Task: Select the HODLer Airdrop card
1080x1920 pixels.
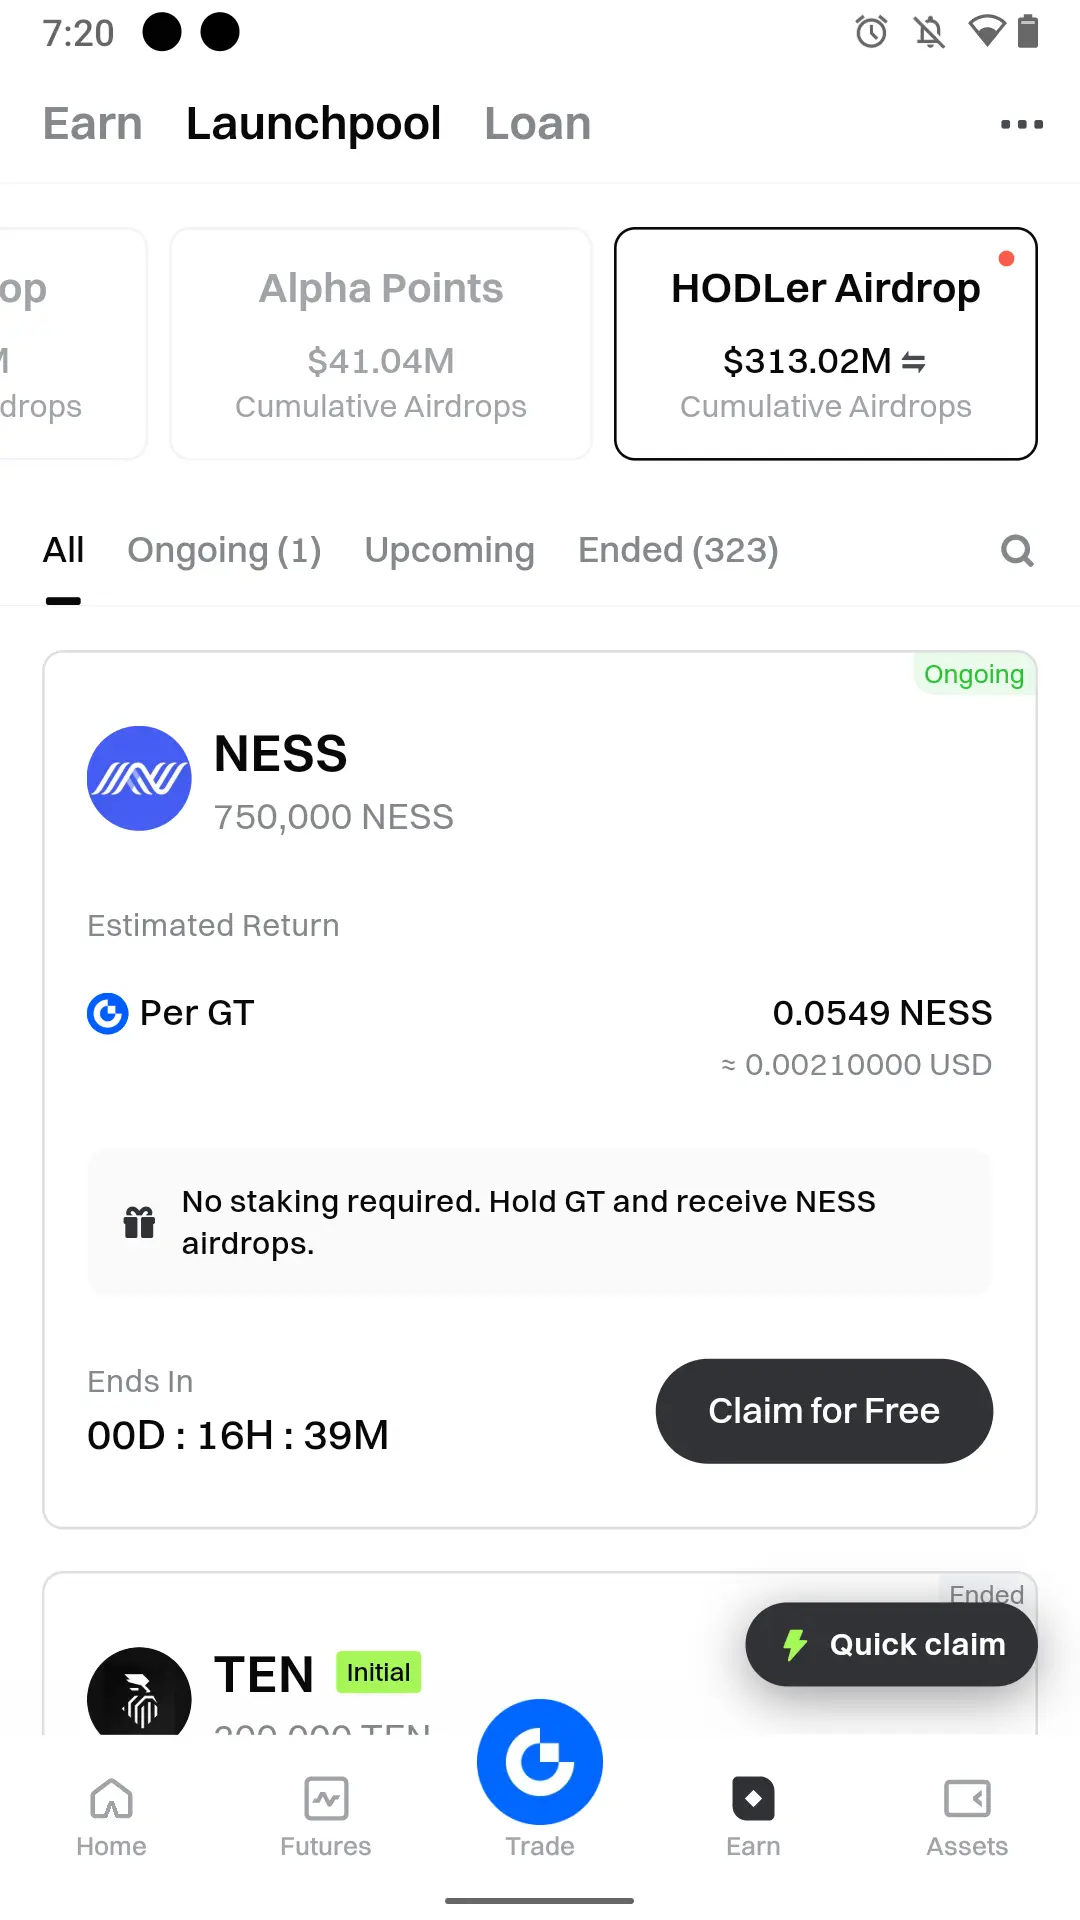Action: pyautogui.click(x=825, y=344)
